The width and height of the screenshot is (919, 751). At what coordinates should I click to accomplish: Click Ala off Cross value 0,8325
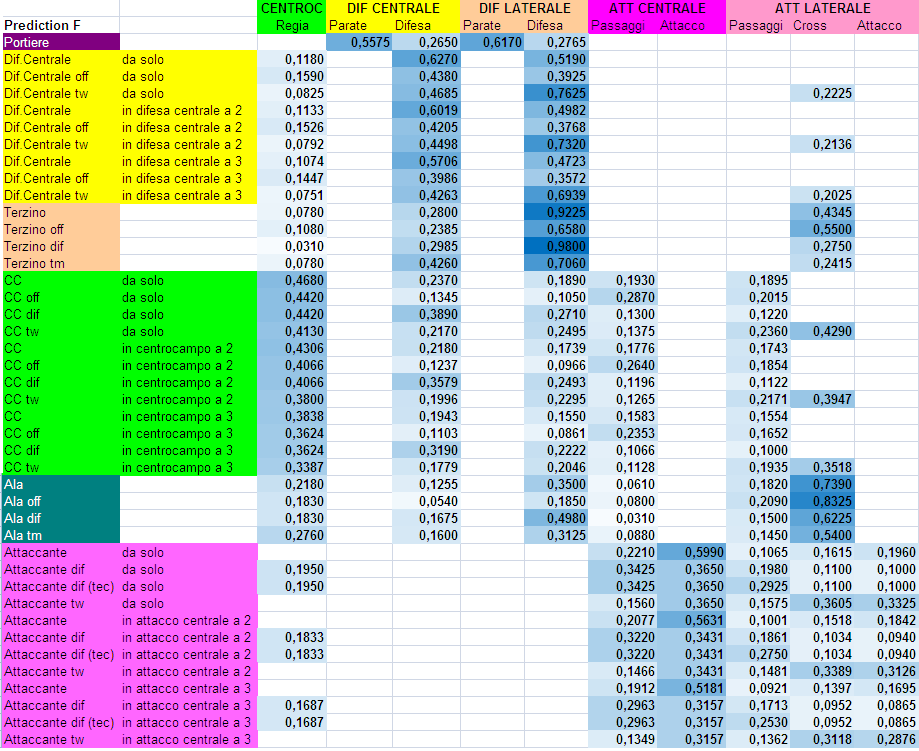822,501
